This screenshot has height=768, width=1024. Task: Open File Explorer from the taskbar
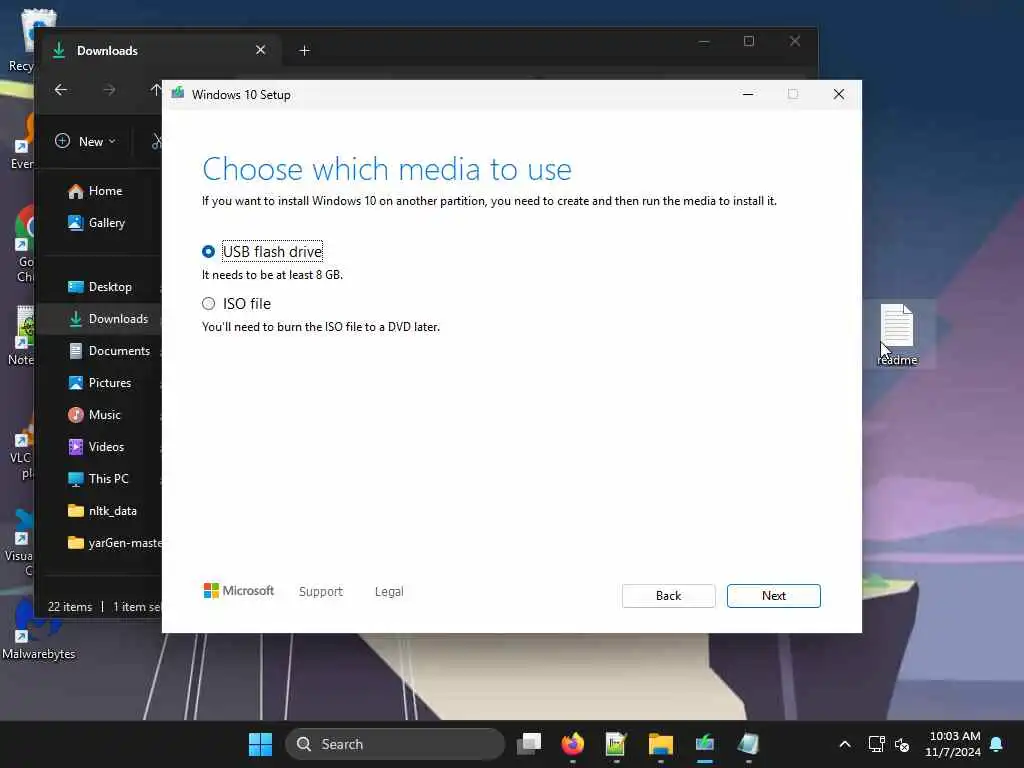(x=660, y=744)
